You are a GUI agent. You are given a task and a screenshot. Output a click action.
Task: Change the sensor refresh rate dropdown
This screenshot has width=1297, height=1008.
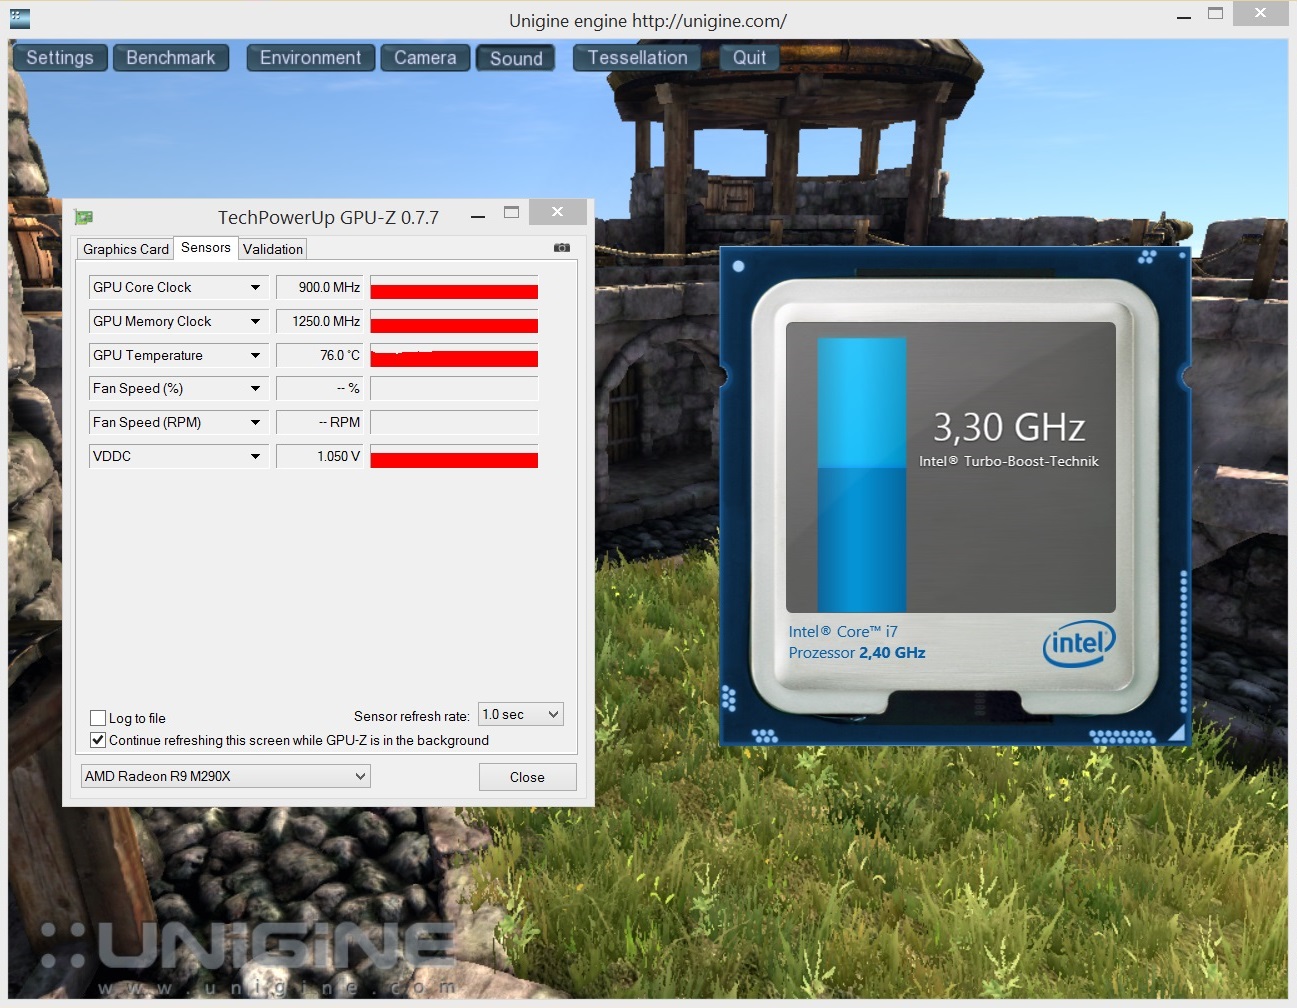(521, 714)
